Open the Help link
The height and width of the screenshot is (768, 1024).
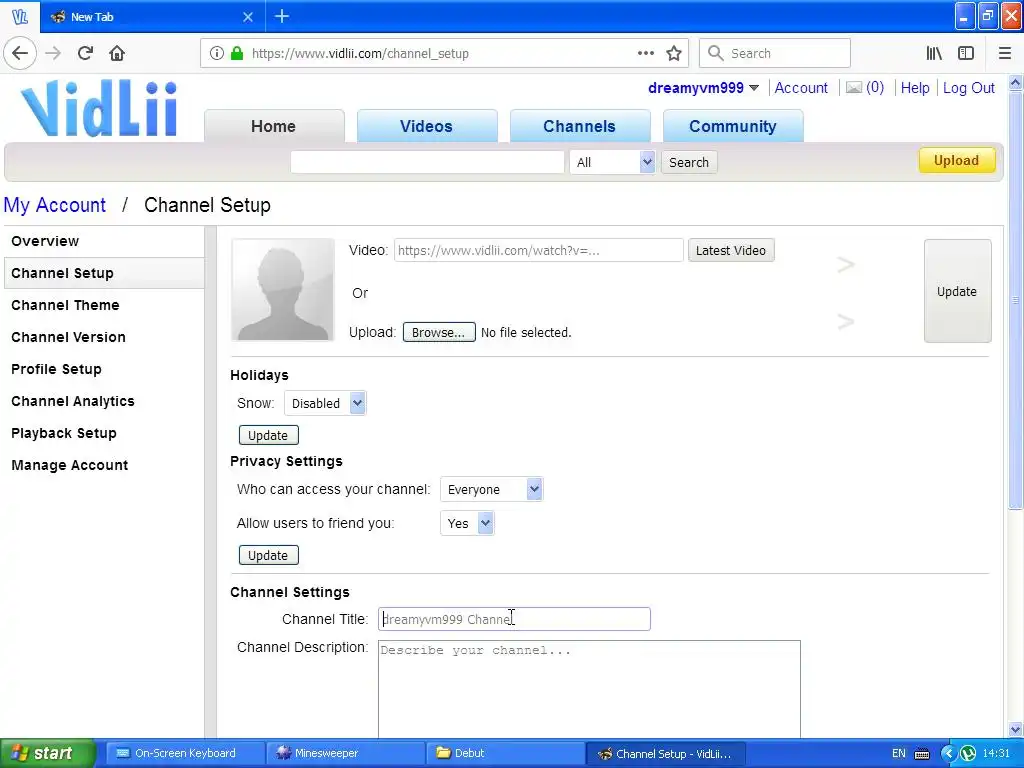914,88
